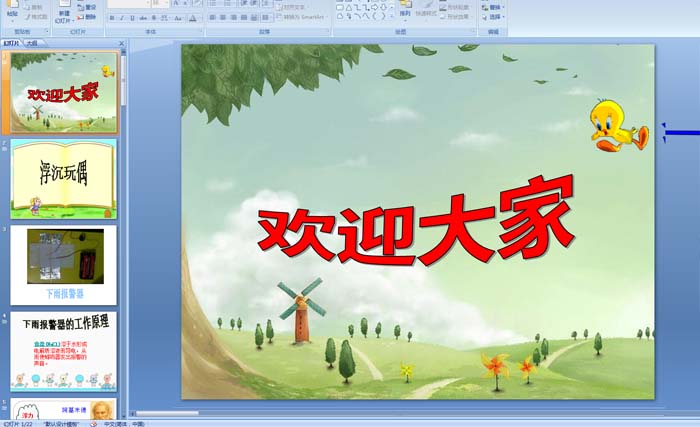Open the Change Case (Aa) menu
The image size is (700, 427).
pos(178,18)
